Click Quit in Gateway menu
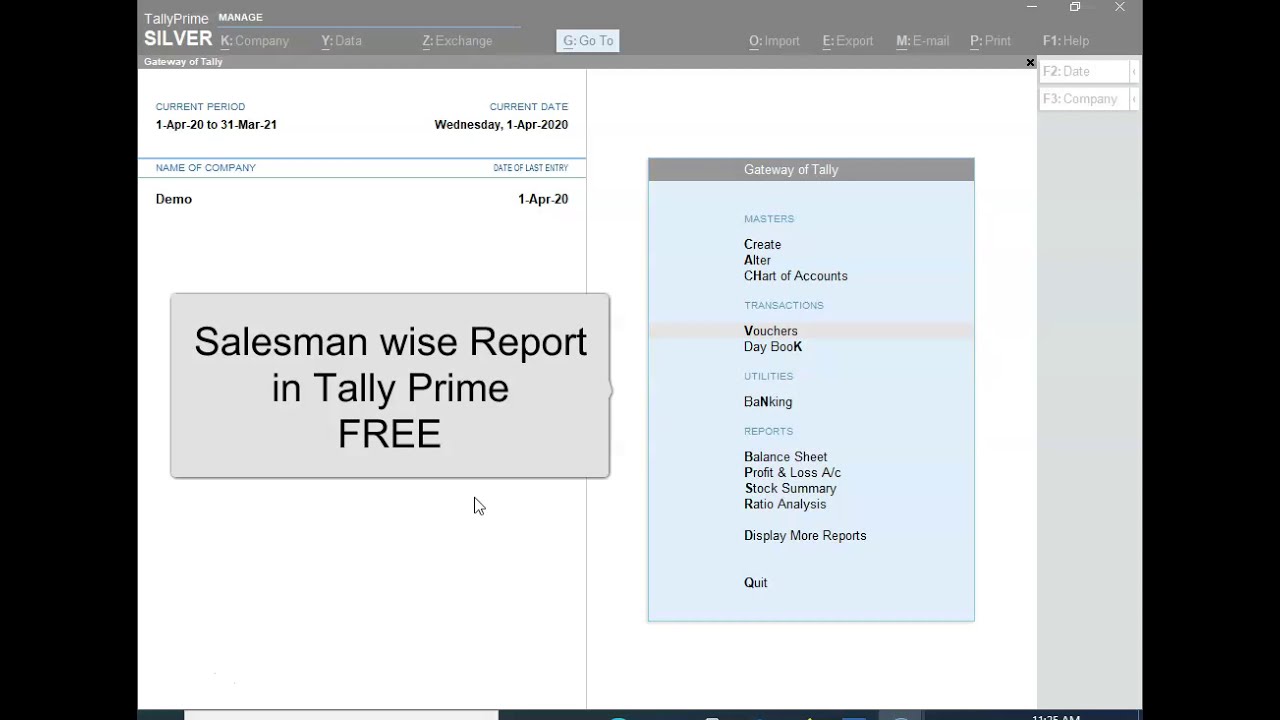 click(755, 583)
